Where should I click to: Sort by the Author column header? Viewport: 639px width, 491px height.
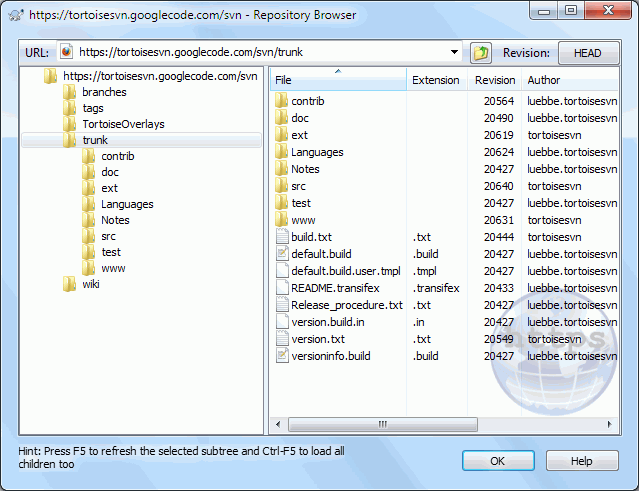point(570,80)
